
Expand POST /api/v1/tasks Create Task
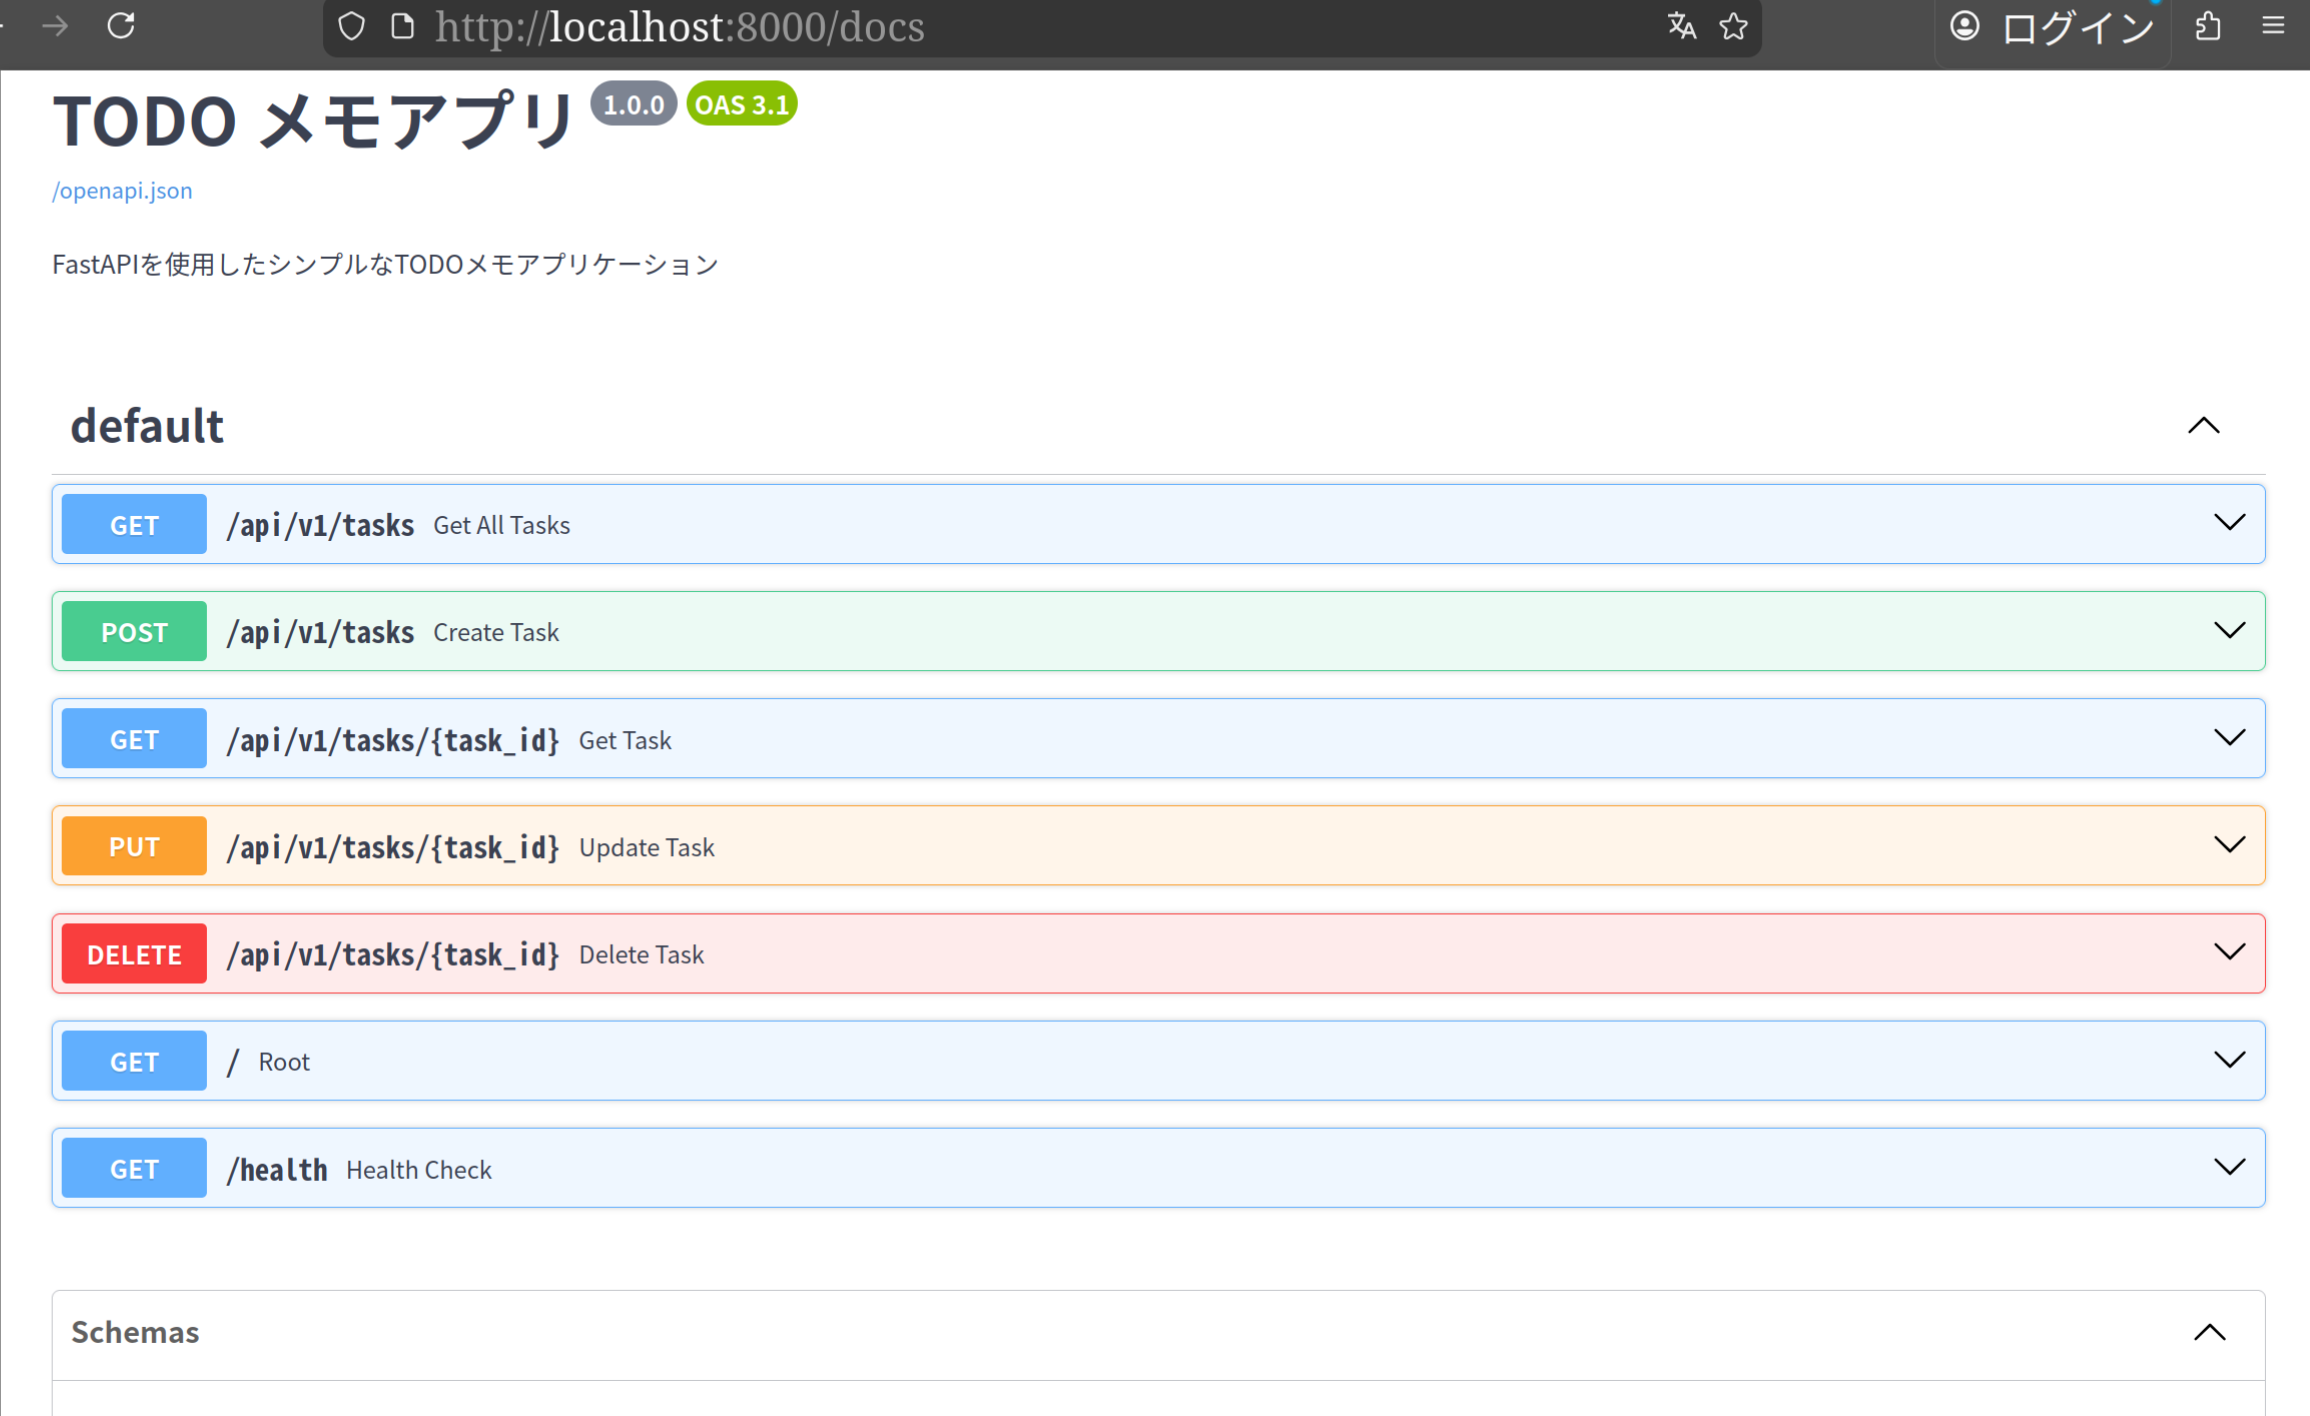click(2228, 631)
